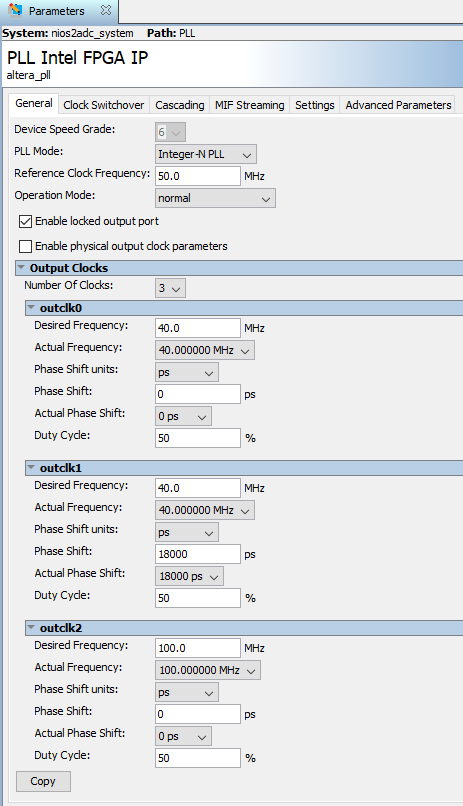Open outclk2 Phase Shift units dropdown
This screenshot has width=463, height=806.
pyautogui.click(x=187, y=692)
